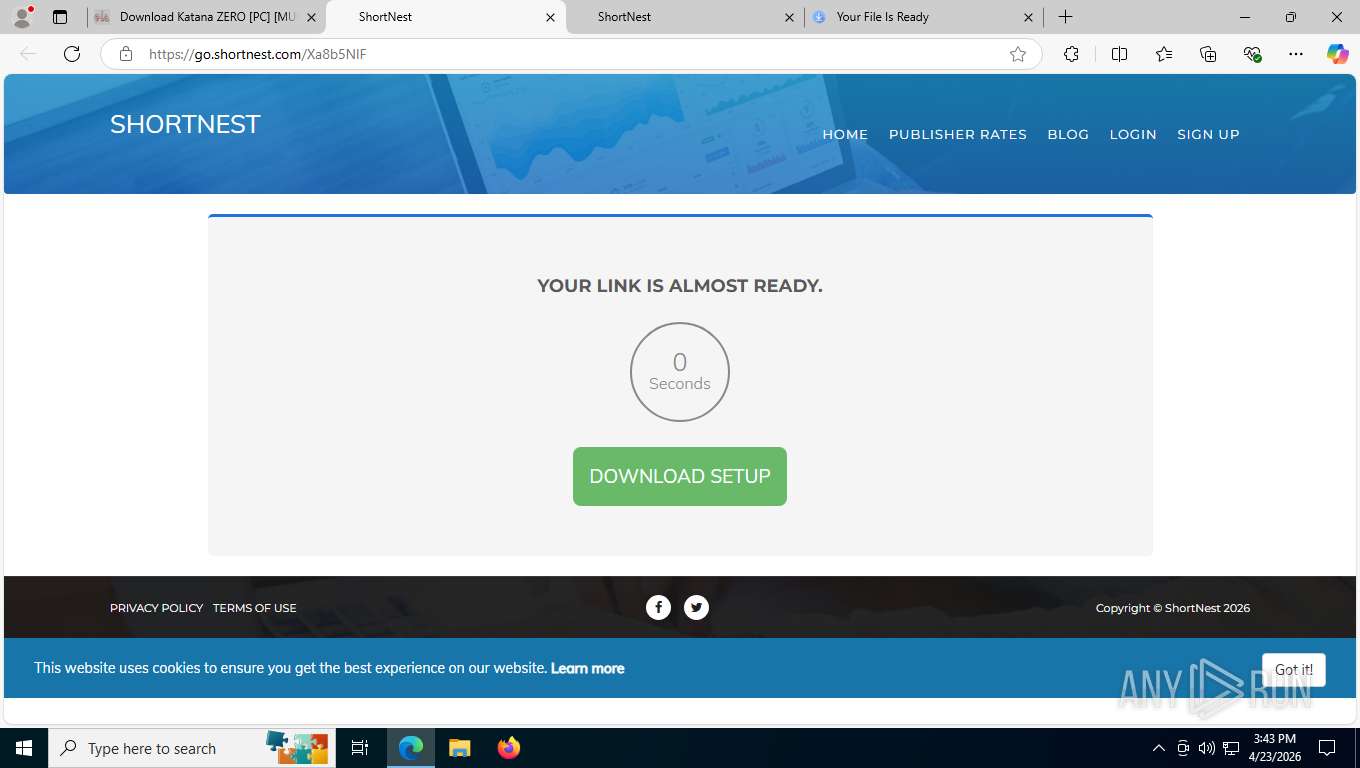Close the Download Katana ZERO tab
The image size is (1360, 768).
point(311,17)
